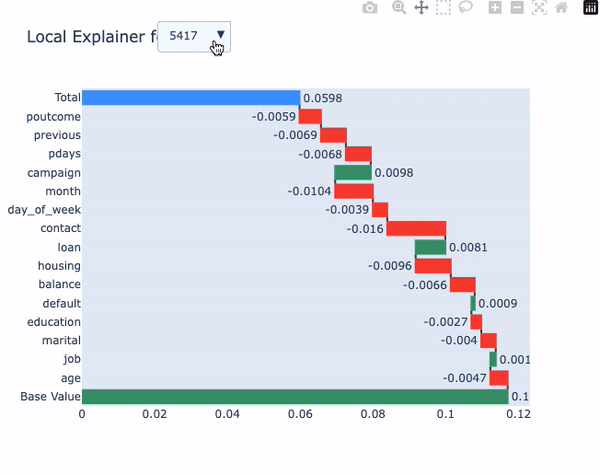Click the small green job bar

(x=493, y=359)
